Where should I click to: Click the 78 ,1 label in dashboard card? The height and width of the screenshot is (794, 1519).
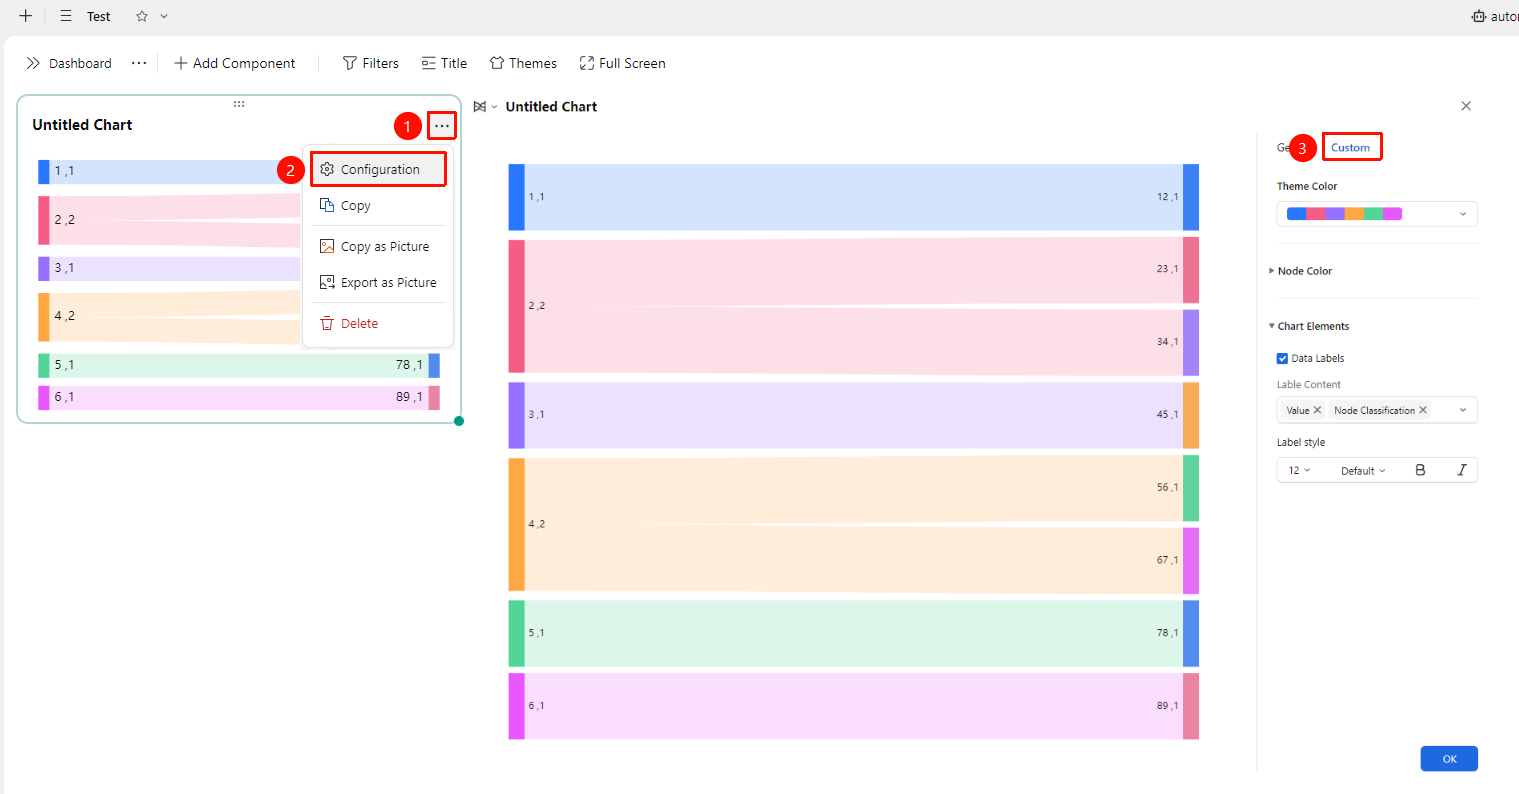click(x=409, y=365)
